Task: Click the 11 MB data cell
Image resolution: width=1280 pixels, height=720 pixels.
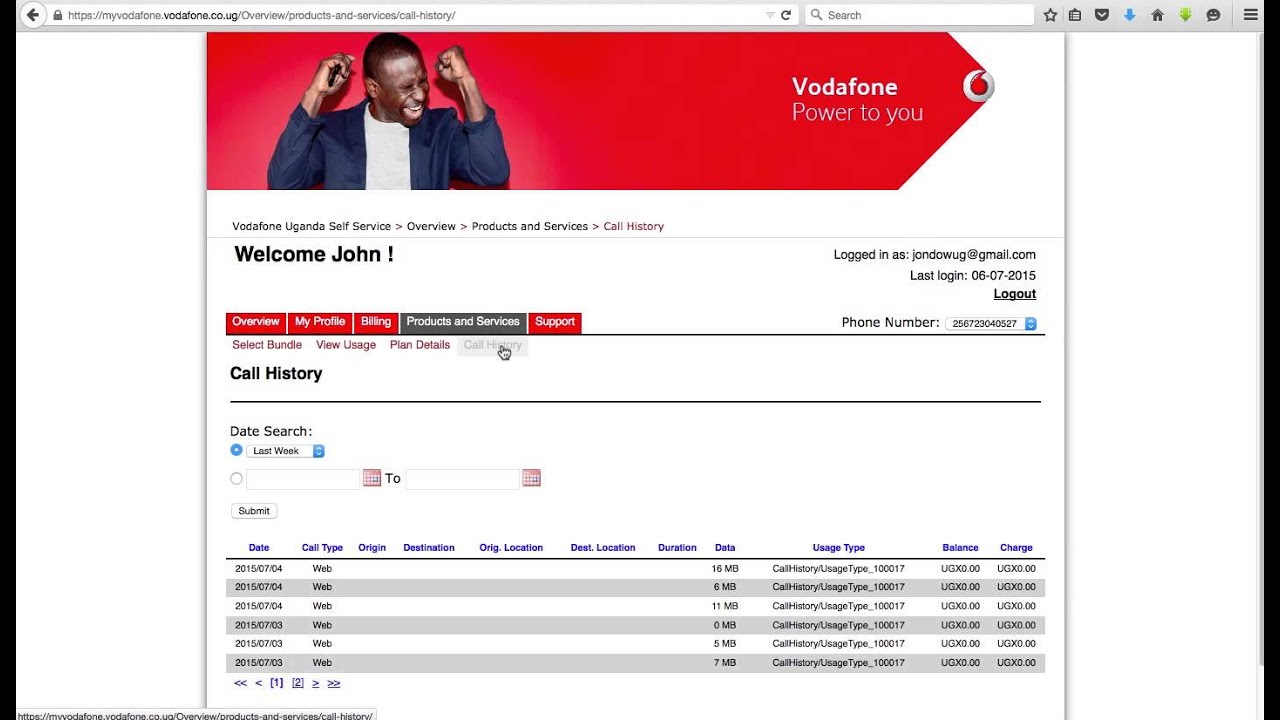Action: coord(725,607)
